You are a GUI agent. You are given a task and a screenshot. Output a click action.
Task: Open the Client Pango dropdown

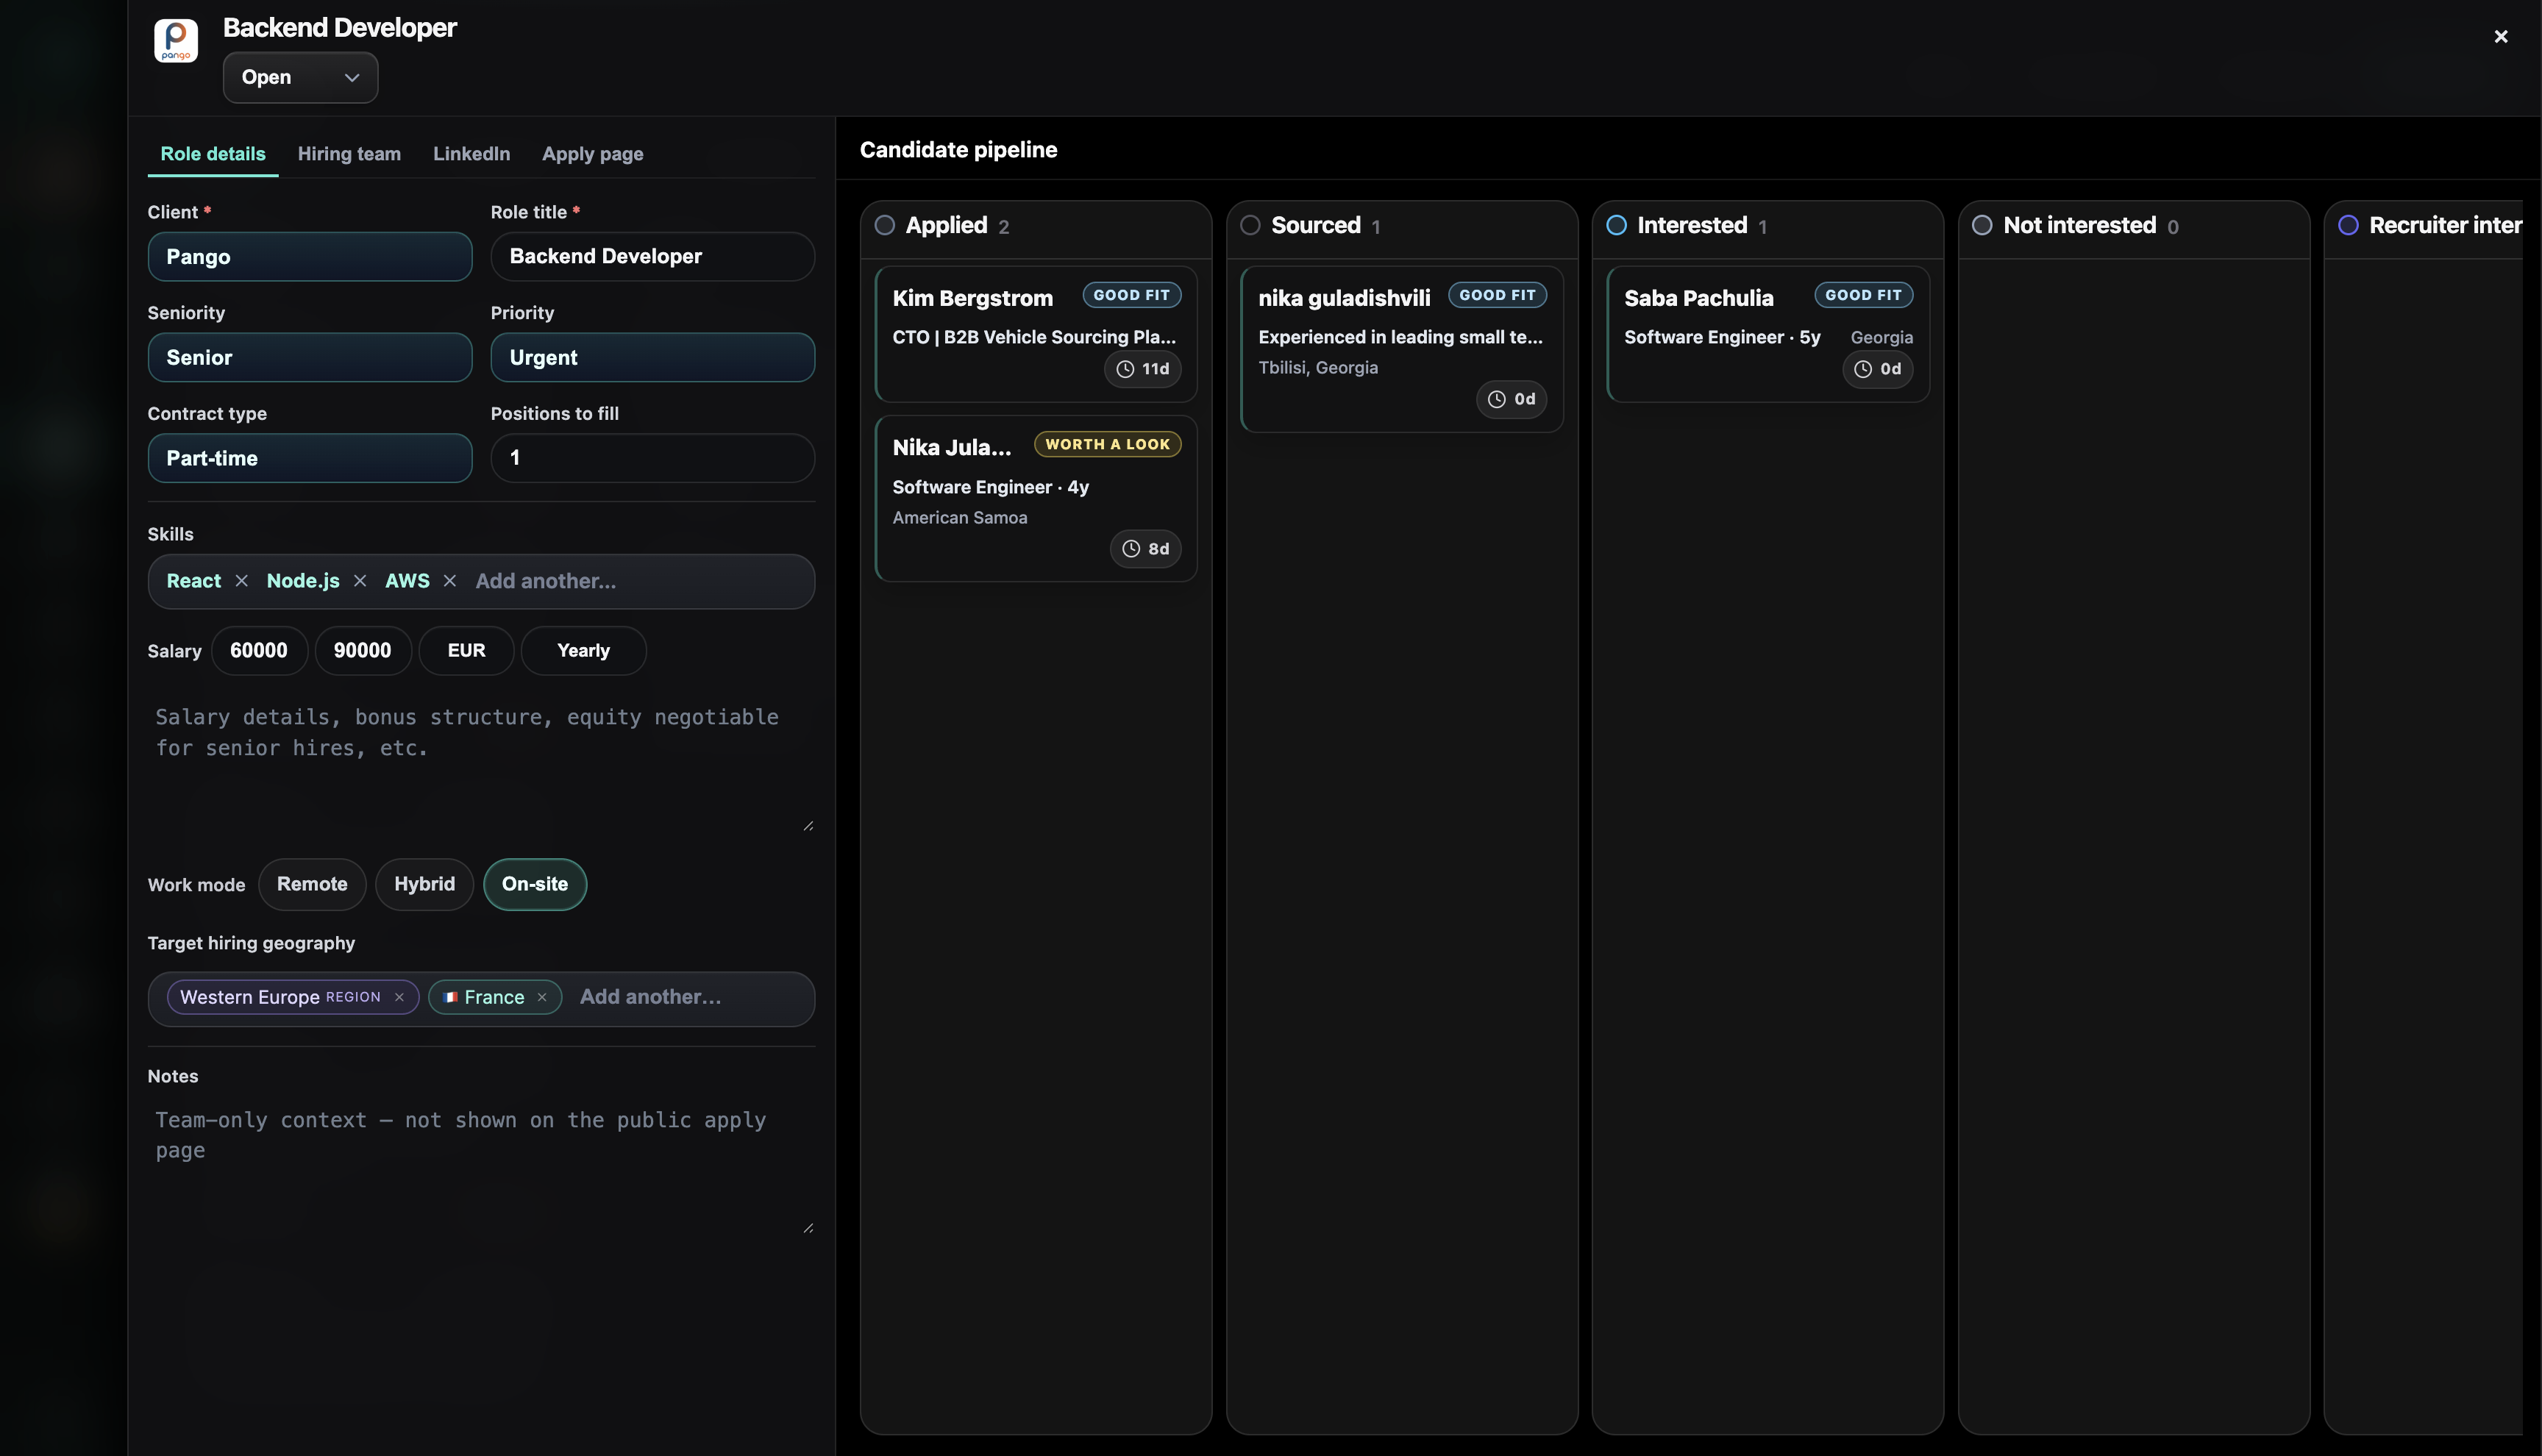point(310,257)
